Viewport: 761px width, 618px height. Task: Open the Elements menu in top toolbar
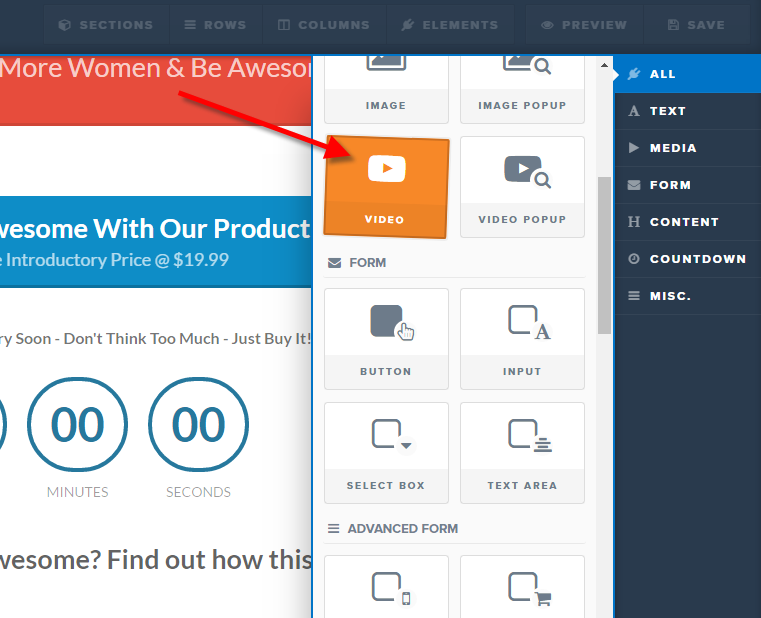pos(450,25)
